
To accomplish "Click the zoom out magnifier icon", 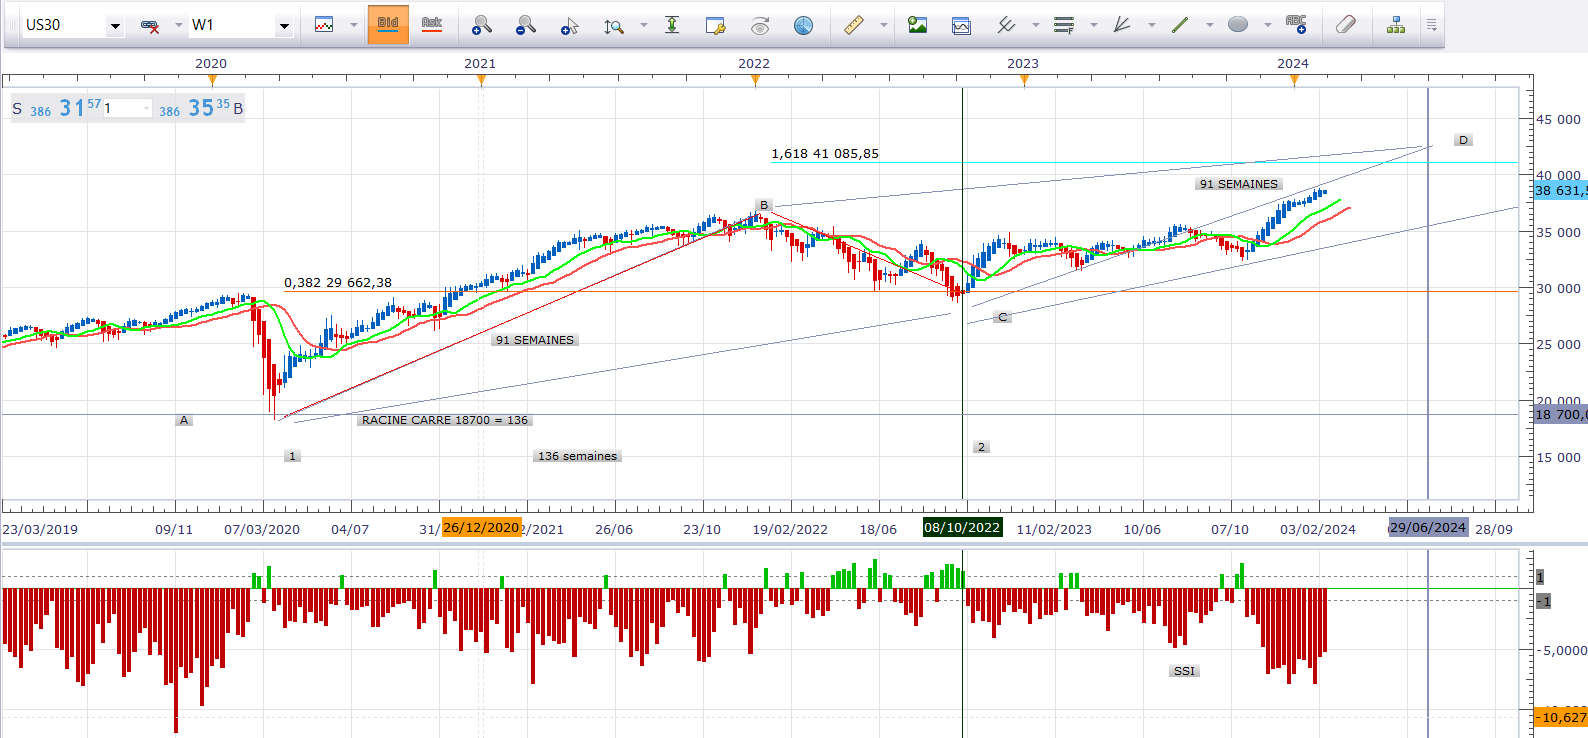I will [x=525, y=25].
